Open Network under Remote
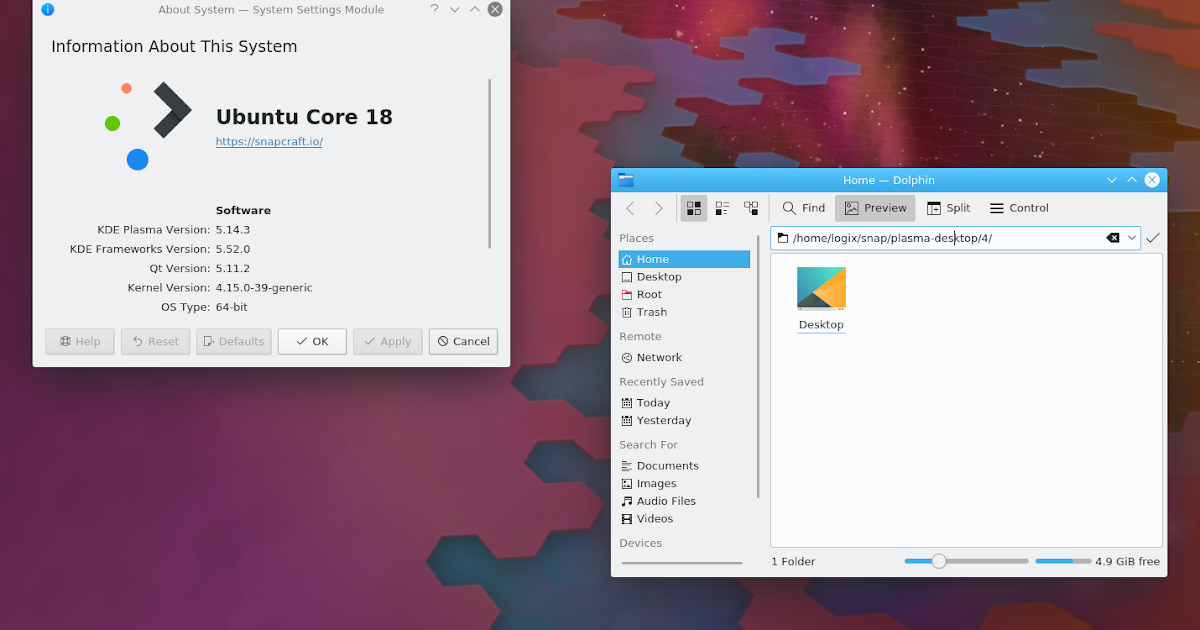Image resolution: width=1200 pixels, height=630 pixels. (684, 357)
